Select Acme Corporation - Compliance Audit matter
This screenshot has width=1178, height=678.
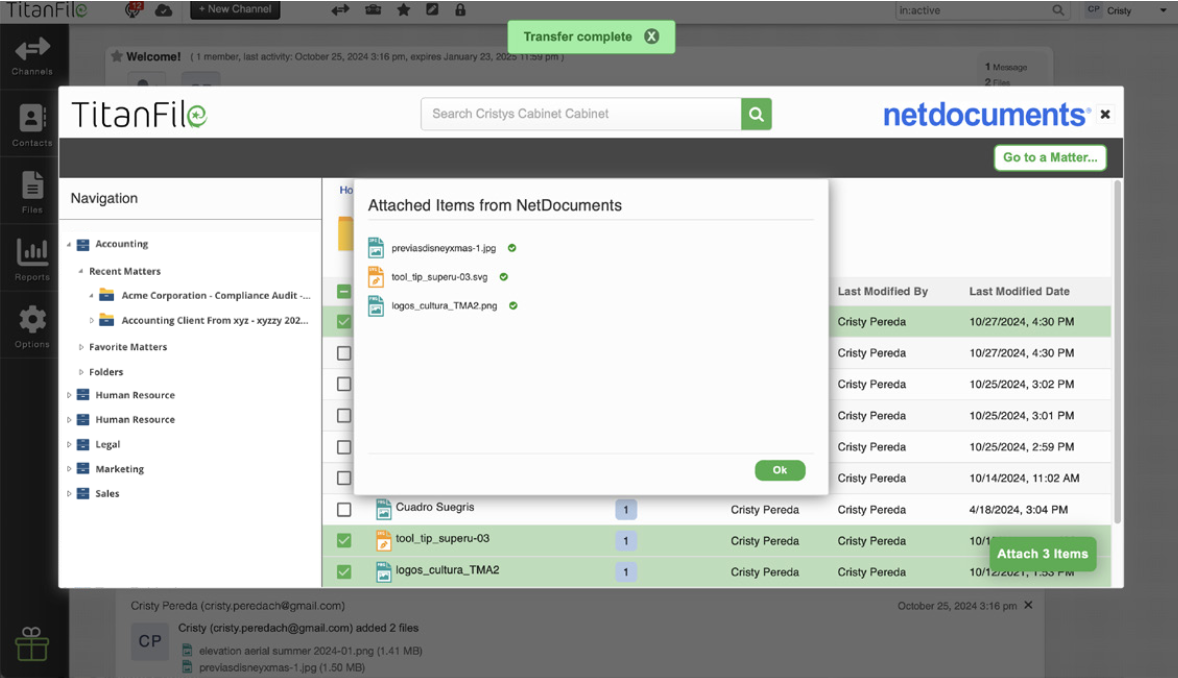click(216, 296)
